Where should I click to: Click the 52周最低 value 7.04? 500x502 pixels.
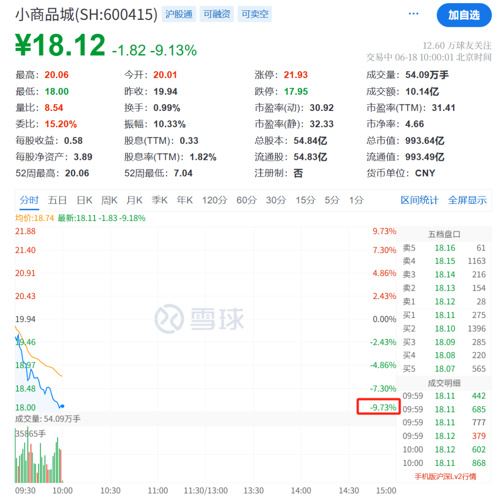pos(183,173)
